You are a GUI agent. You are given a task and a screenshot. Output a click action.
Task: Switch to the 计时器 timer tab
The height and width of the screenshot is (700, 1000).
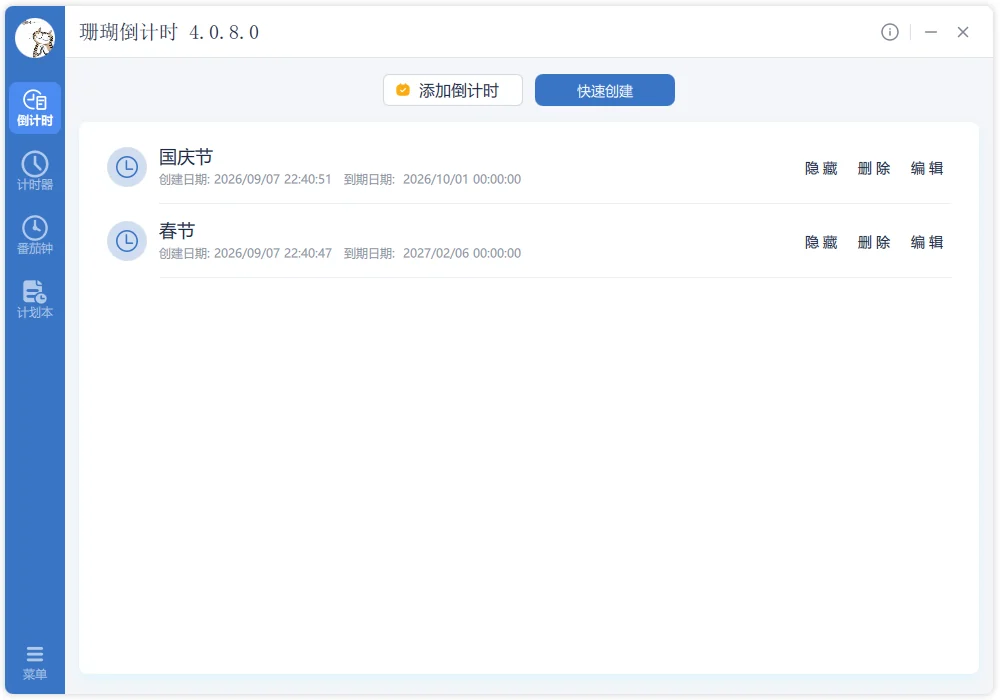(x=35, y=171)
